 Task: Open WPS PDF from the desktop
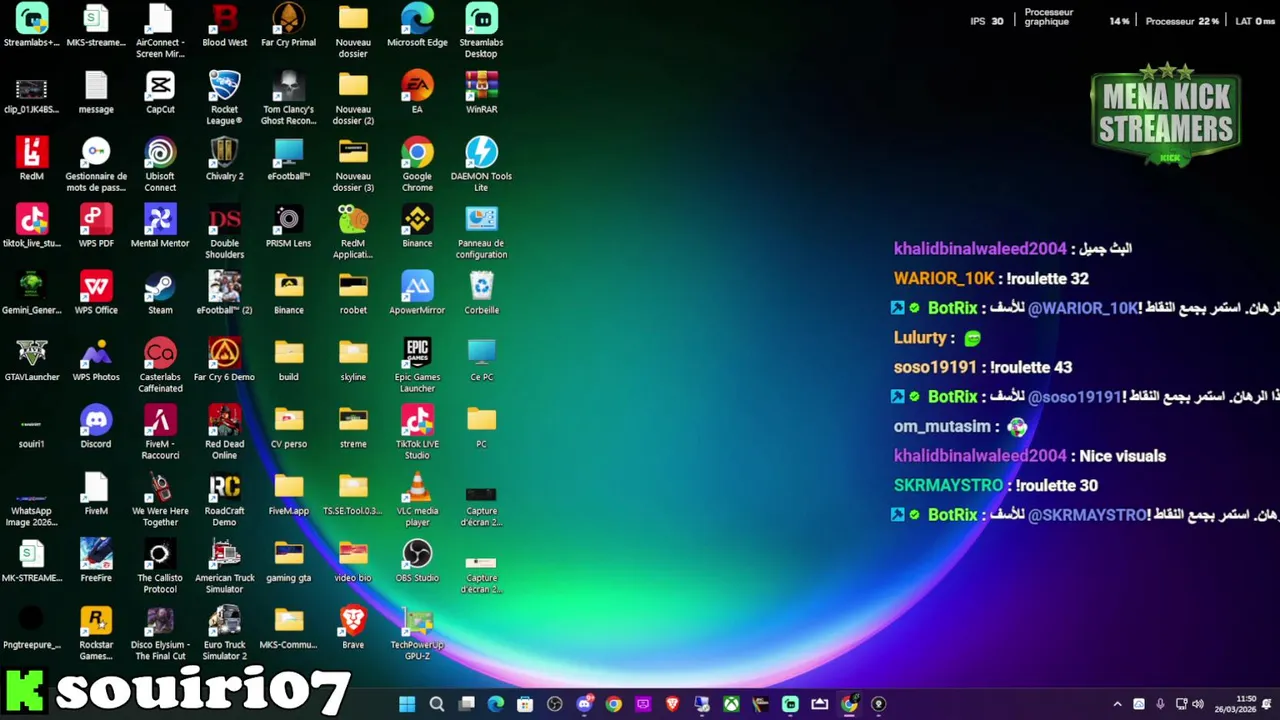click(96, 228)
